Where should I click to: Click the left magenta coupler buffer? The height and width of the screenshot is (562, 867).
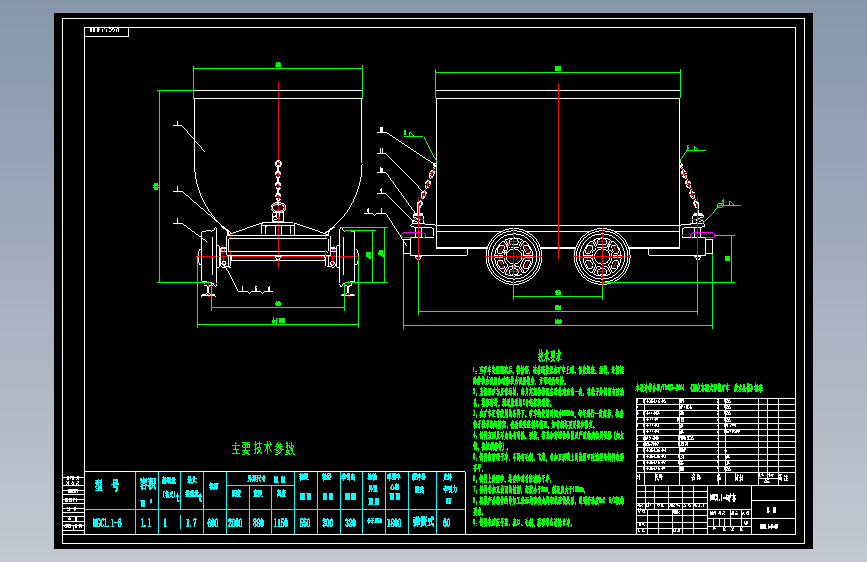coord(414,235)
